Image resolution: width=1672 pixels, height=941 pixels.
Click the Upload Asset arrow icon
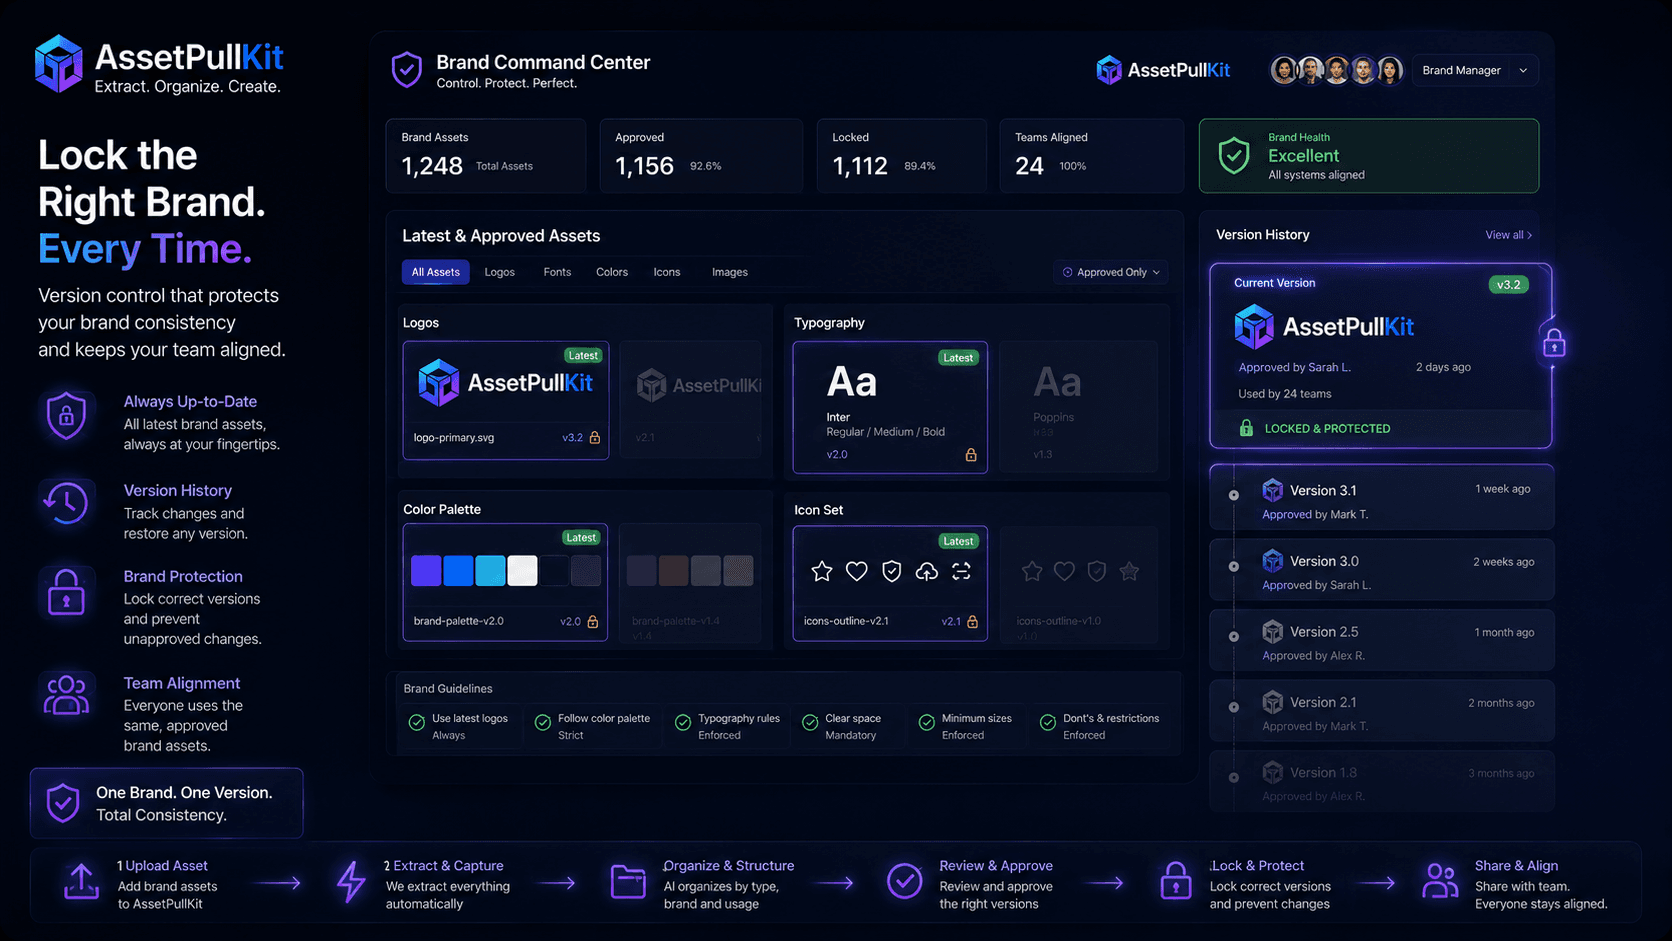[x=81, y=882]
